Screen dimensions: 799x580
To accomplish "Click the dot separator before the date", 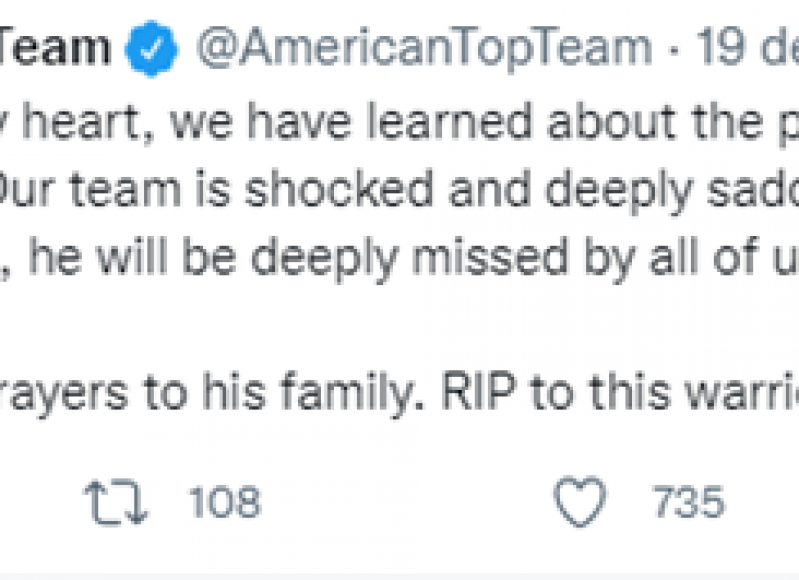I will point(674,50).
